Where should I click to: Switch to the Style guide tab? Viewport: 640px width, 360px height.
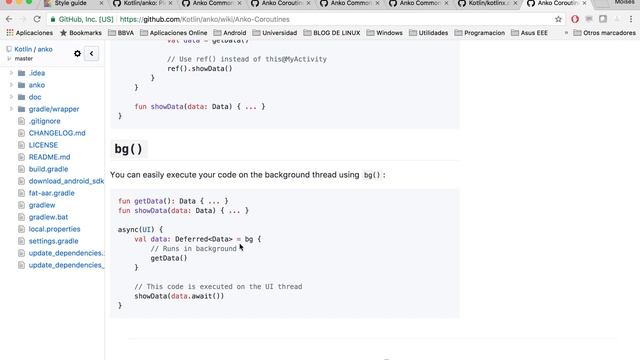(71, 3)
